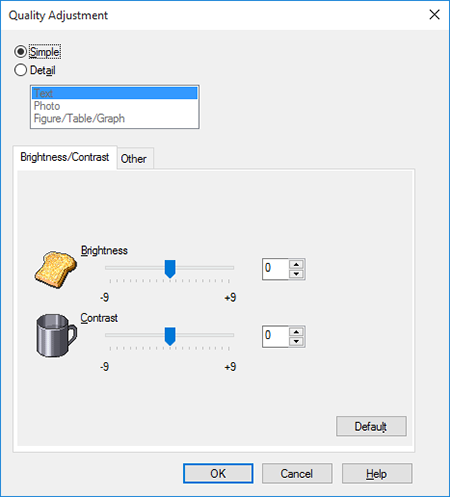Open the Brightness/Contrast tab
This screenshot has width=450, height=497.
click(65, 157)
